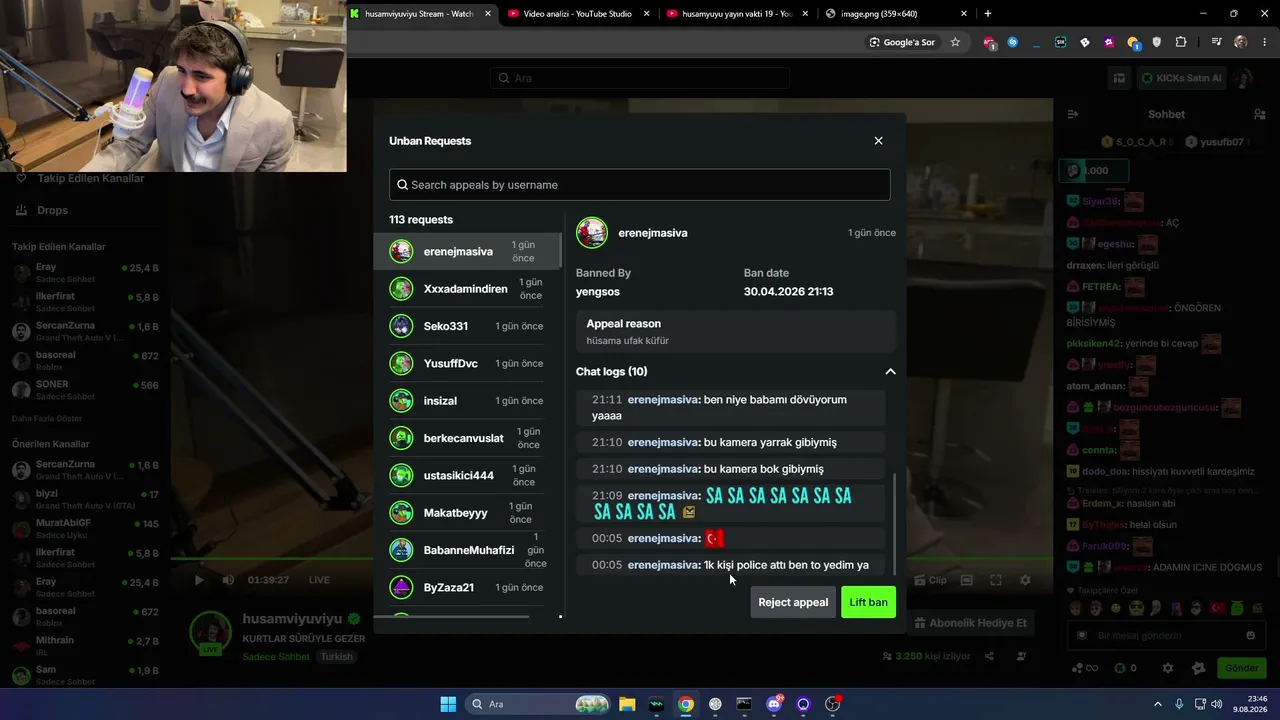Play the stream video
1280x720 pixels.
point(199,580)
